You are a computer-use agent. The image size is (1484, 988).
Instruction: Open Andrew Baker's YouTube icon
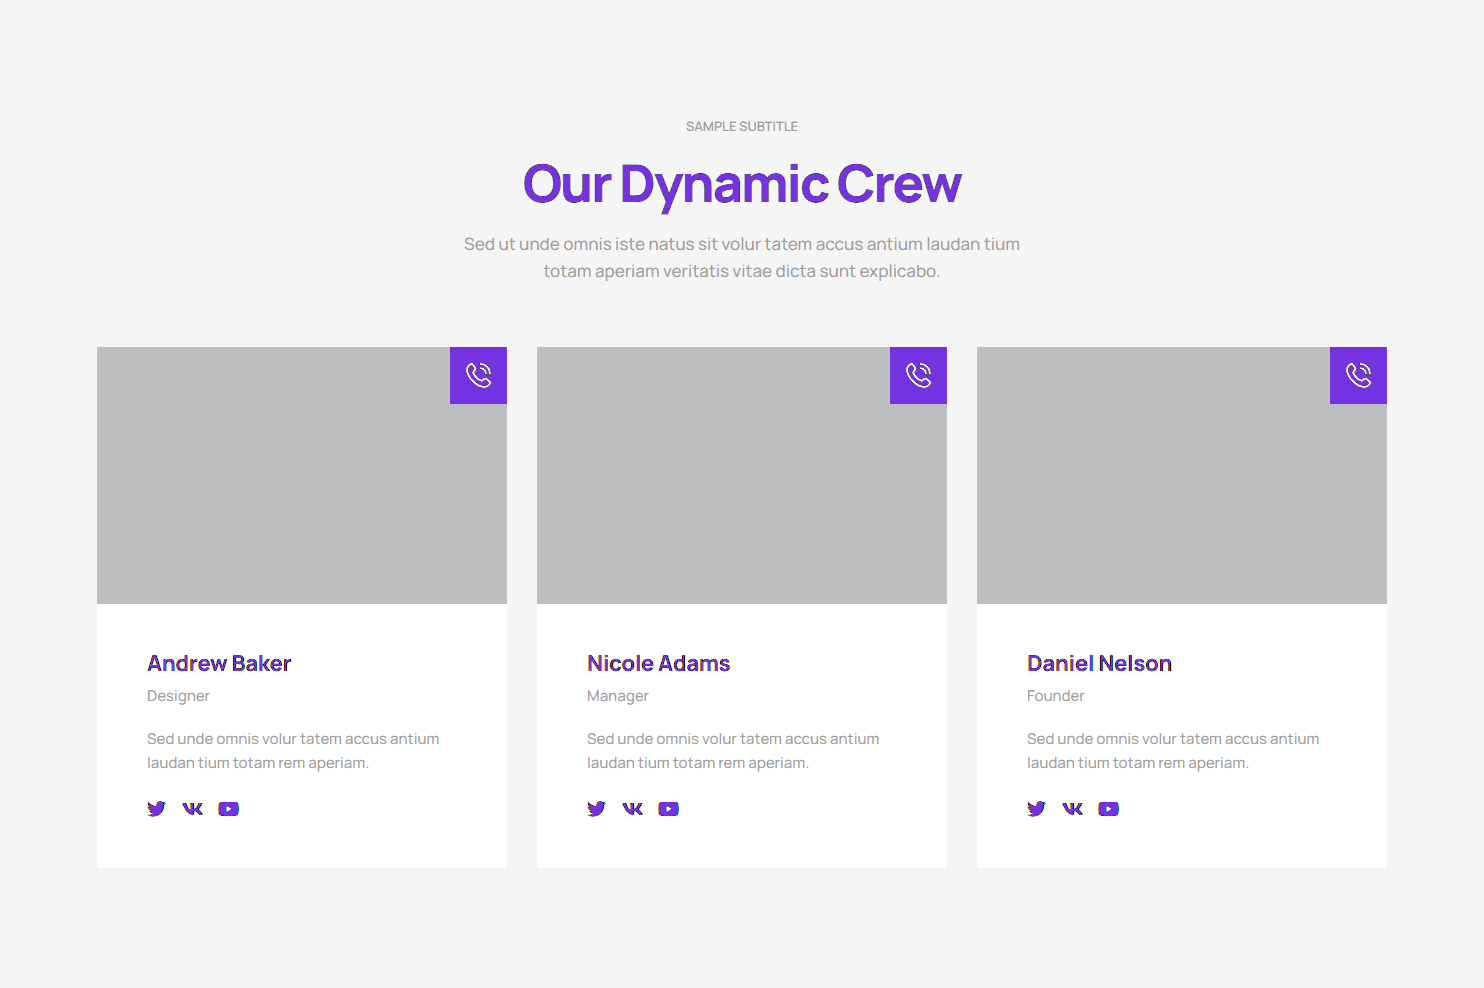(229, 809)
